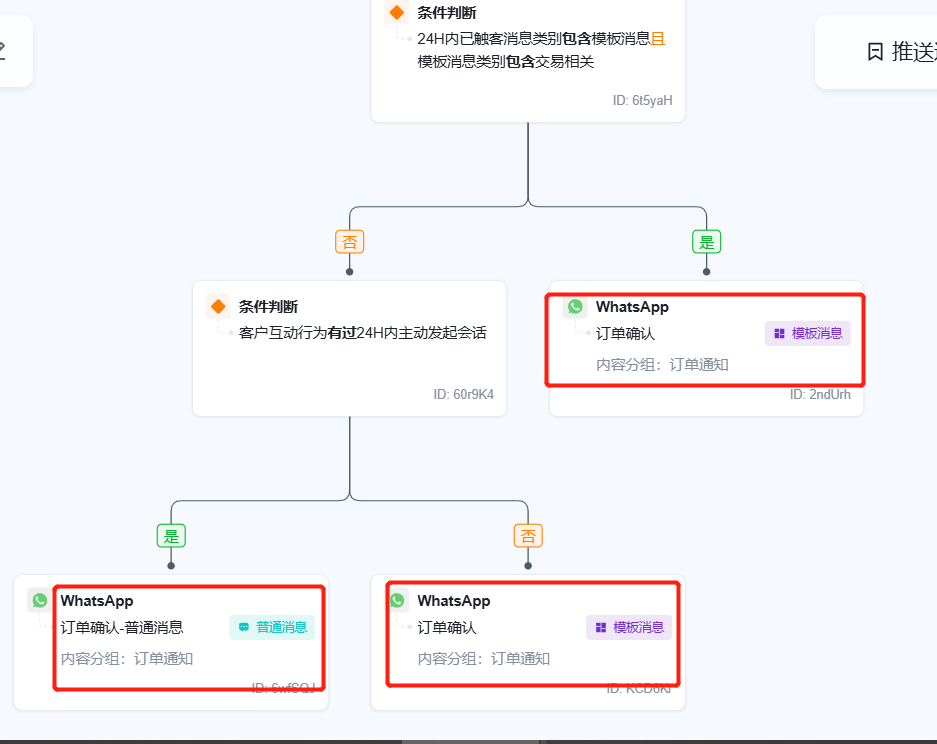This screenshot has height=744, width=937.
Task: Click the ID: 2ndUrh label
Action: point(820,394)
